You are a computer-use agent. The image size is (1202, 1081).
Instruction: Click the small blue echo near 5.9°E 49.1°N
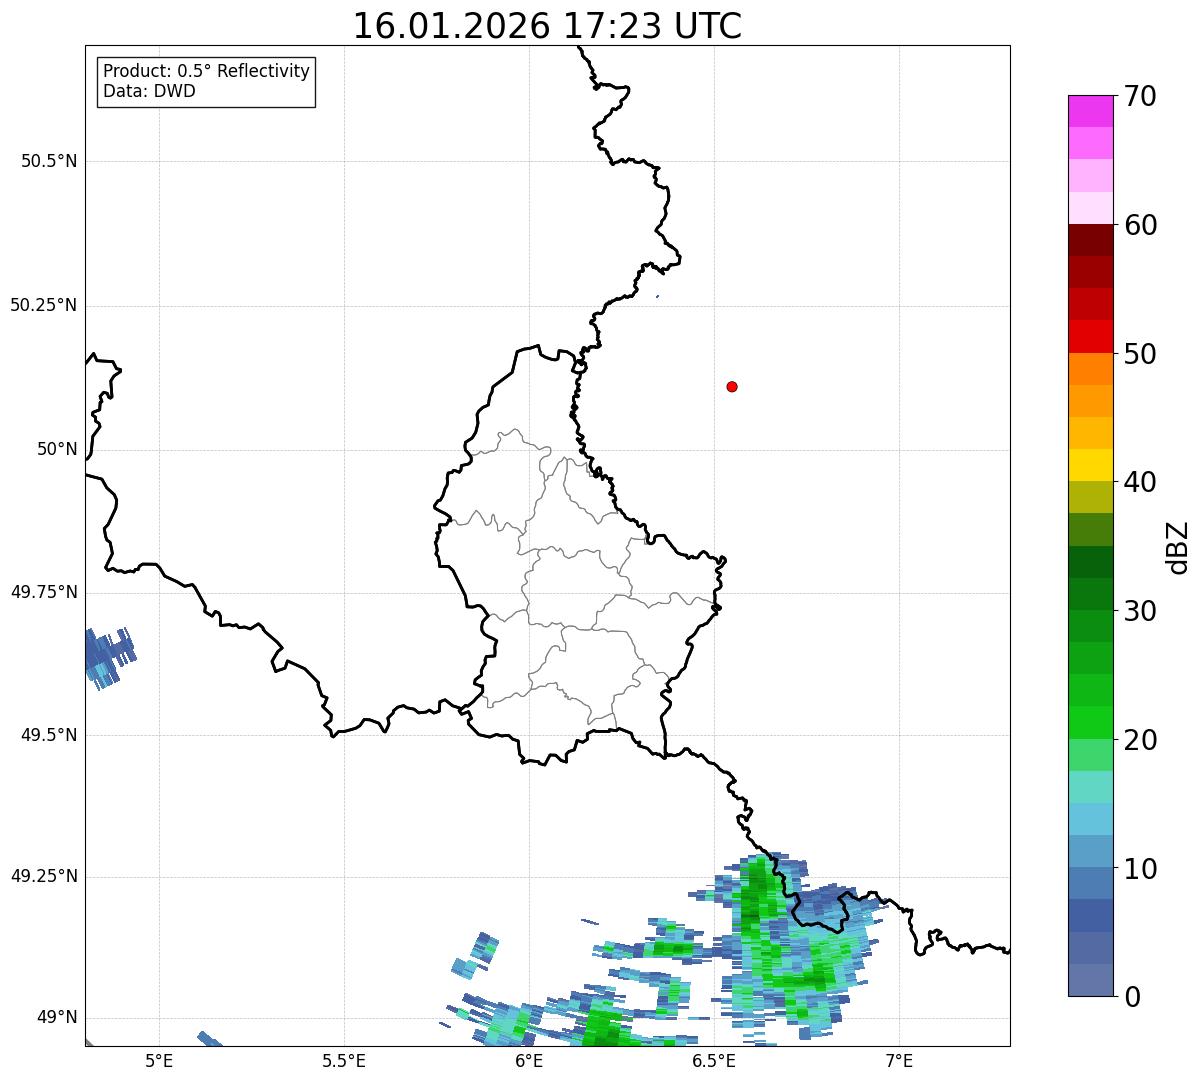(476, 957)
